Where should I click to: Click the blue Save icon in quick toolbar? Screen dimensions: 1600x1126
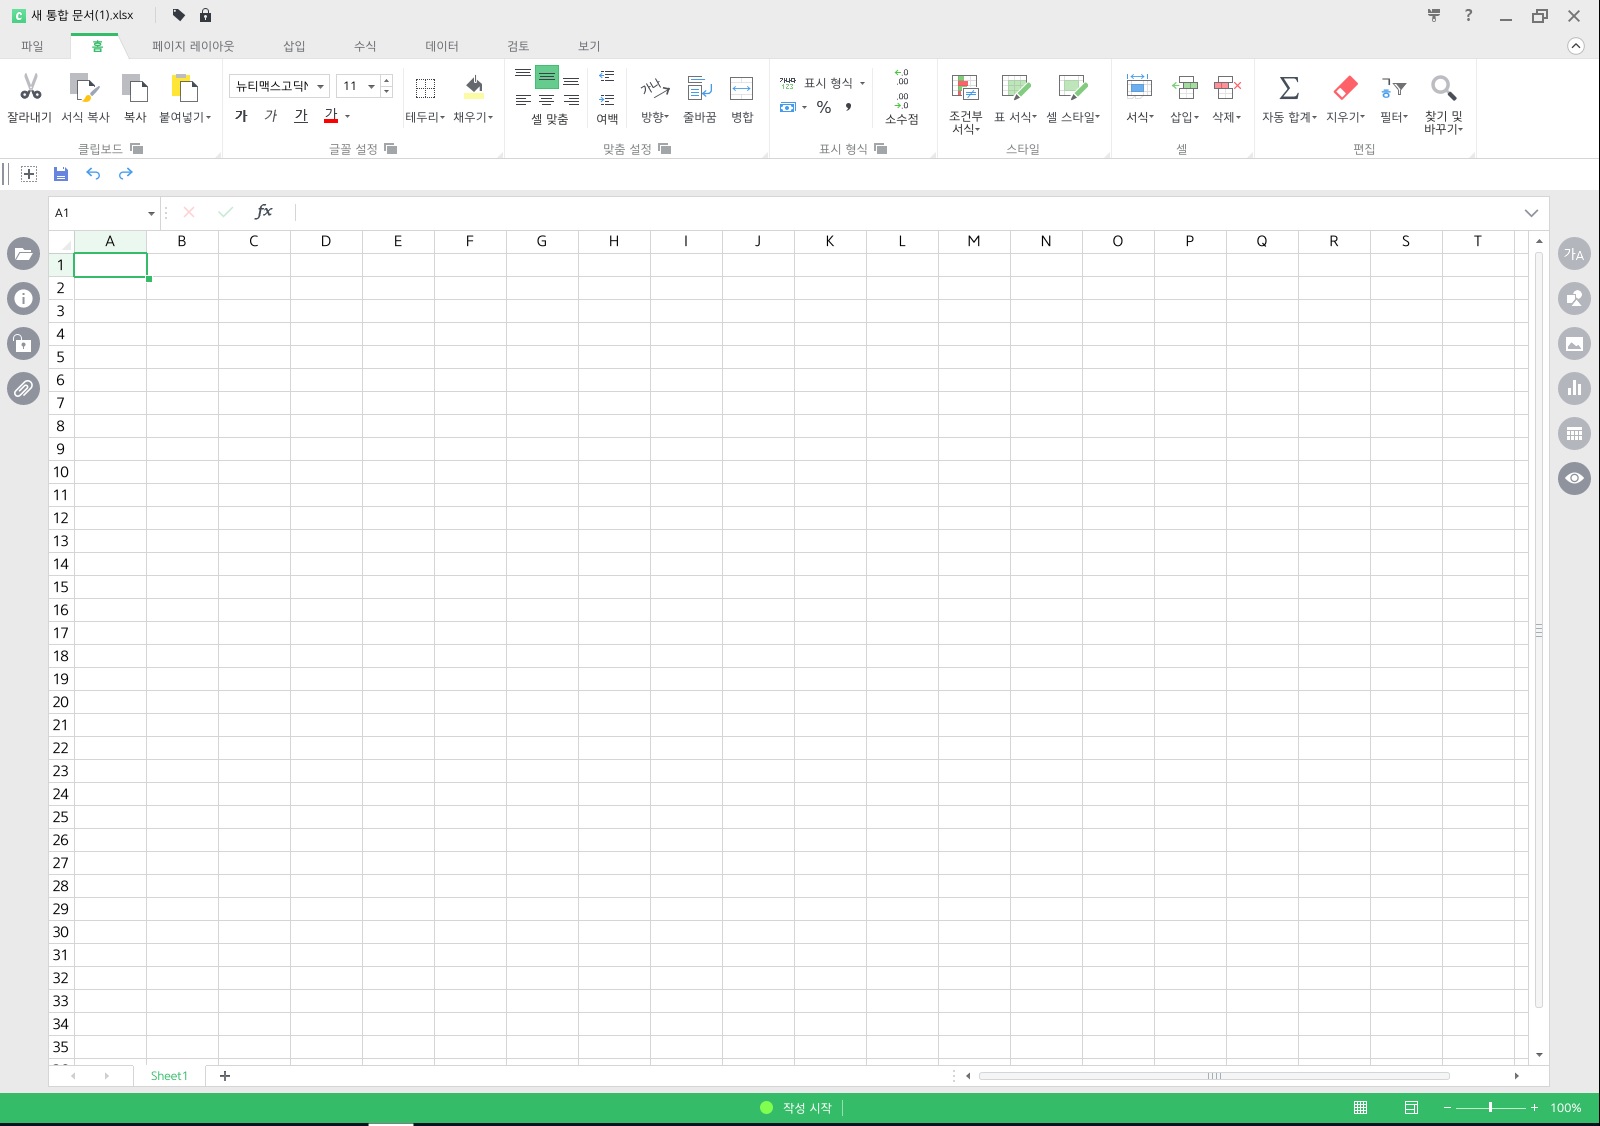point(61,174)
